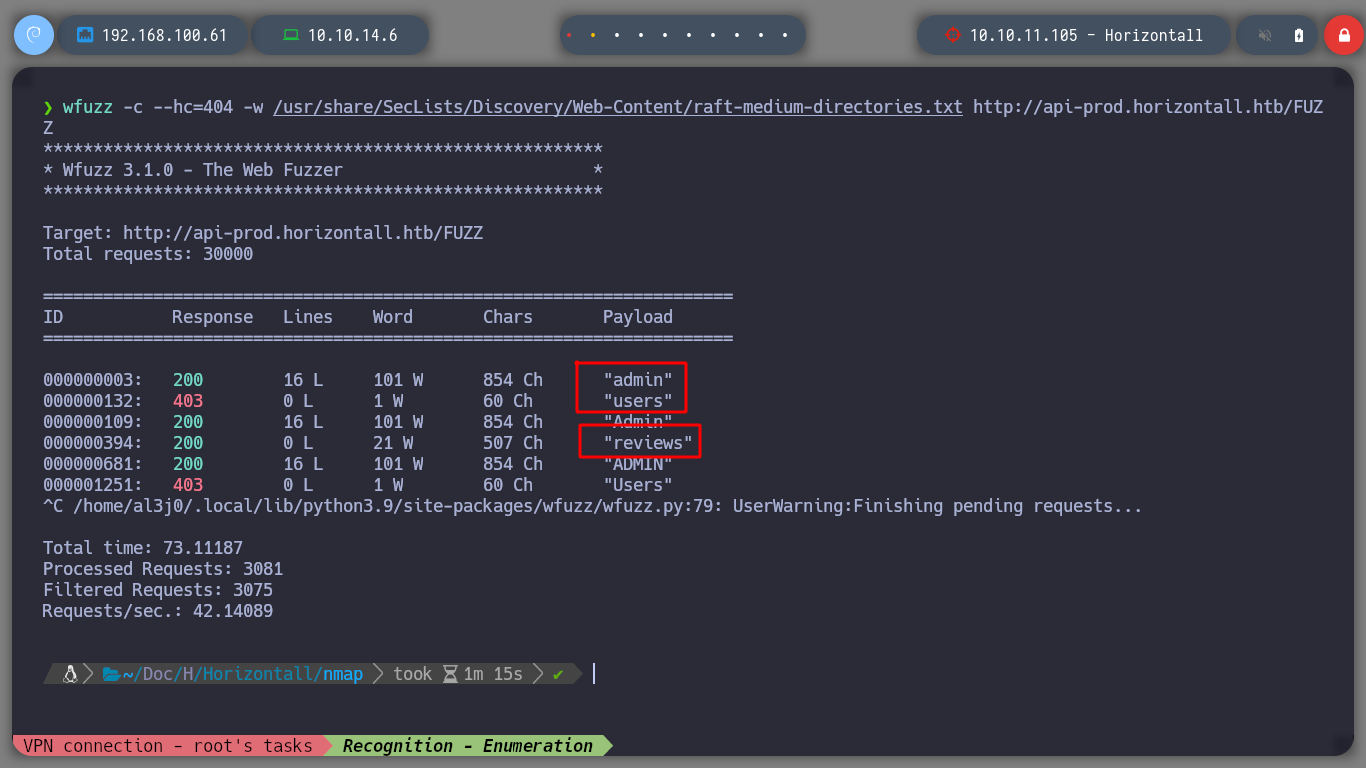
Task: Click the 200 response of row 000000003
Action: point(188,380)
